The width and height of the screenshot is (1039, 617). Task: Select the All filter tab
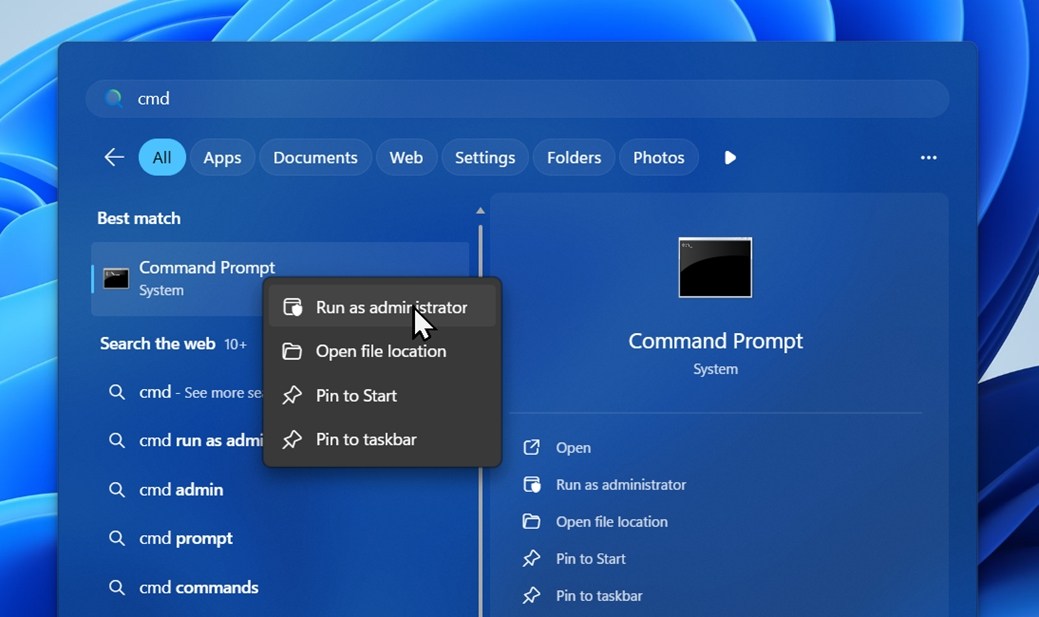pos(162,157)
